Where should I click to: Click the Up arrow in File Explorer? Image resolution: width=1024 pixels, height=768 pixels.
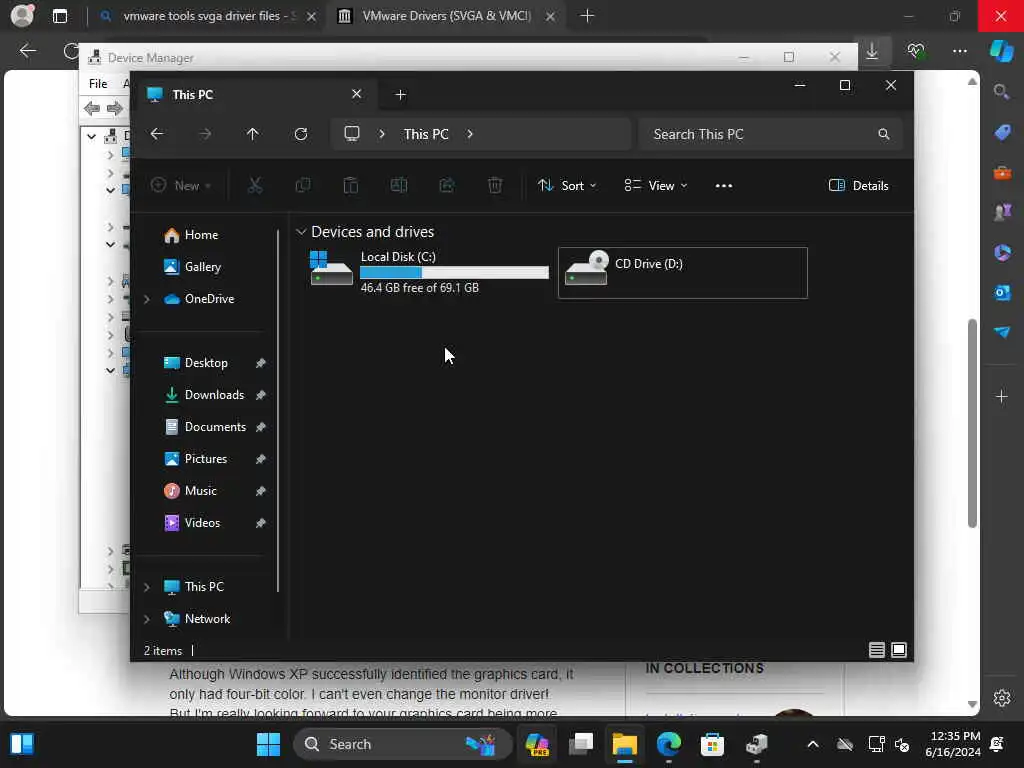253,134
